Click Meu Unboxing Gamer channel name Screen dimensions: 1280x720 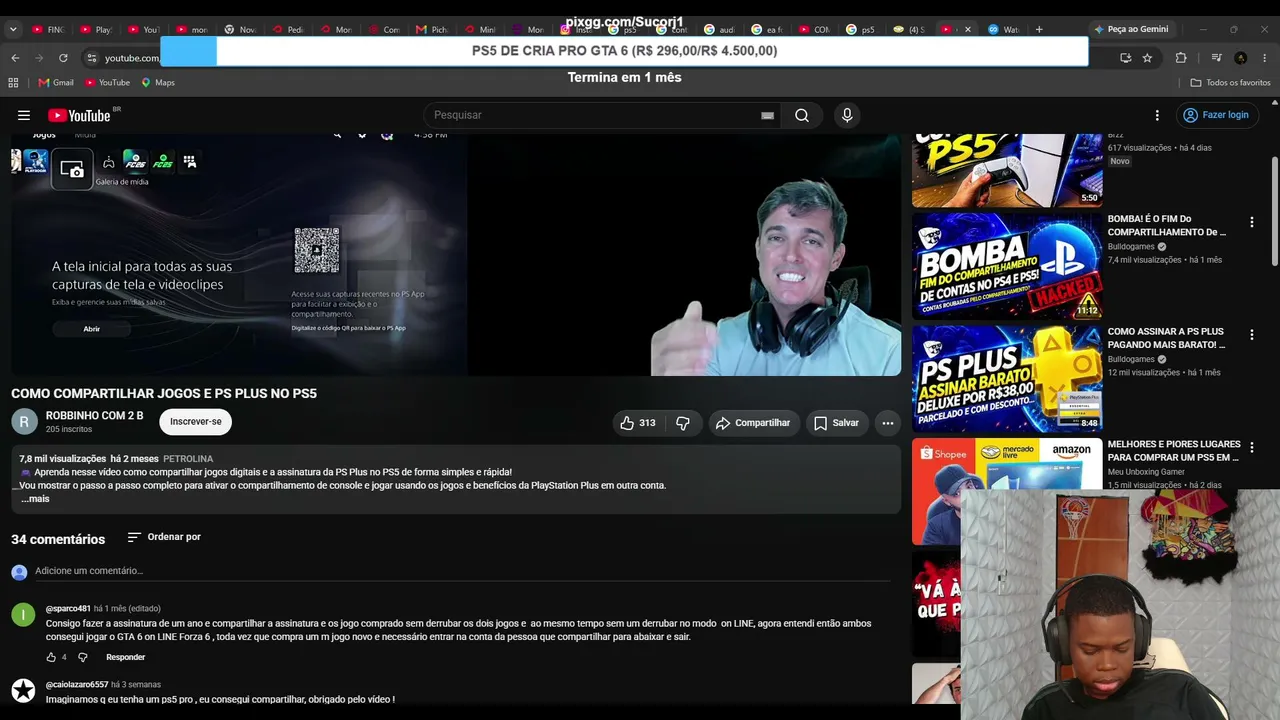tap(1146, 472)
